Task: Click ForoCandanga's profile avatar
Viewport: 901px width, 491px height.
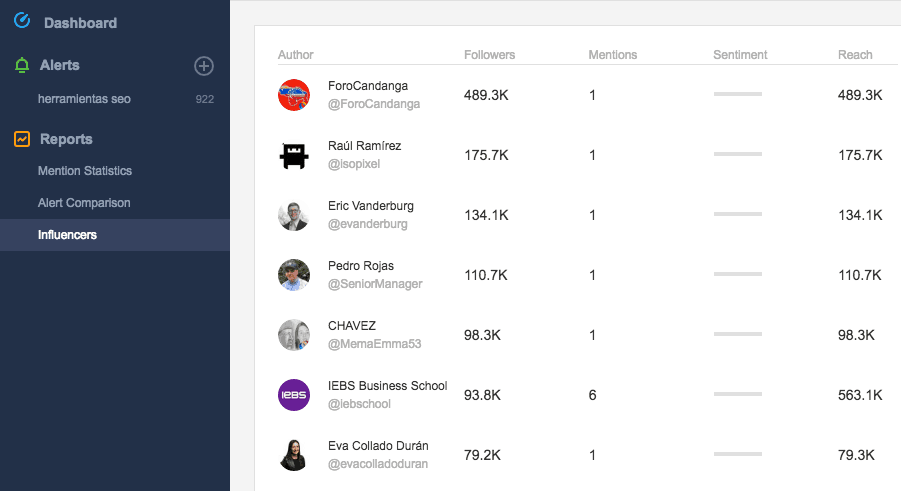Action: click(294, 95)
